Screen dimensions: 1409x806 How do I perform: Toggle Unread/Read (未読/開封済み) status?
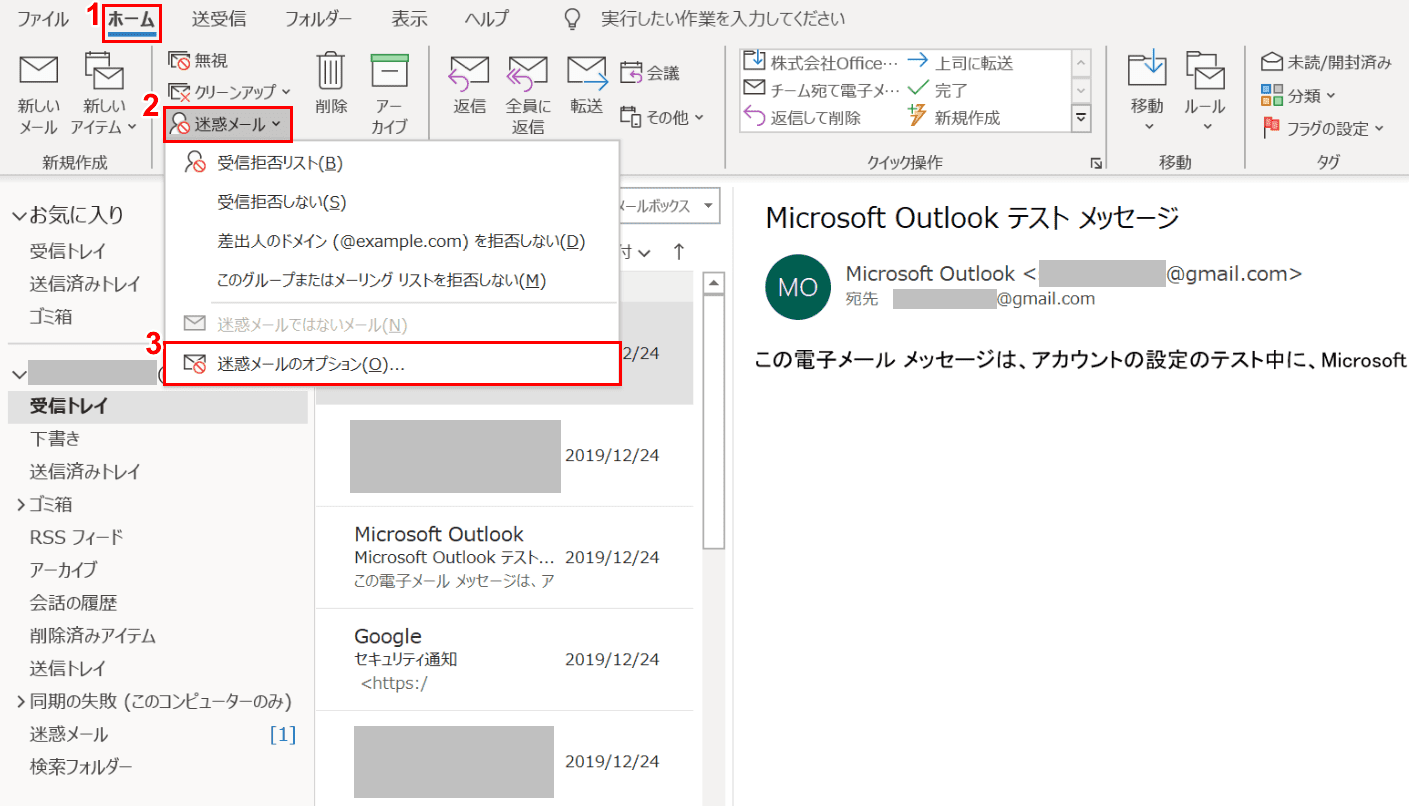[x=1326, y=63]
